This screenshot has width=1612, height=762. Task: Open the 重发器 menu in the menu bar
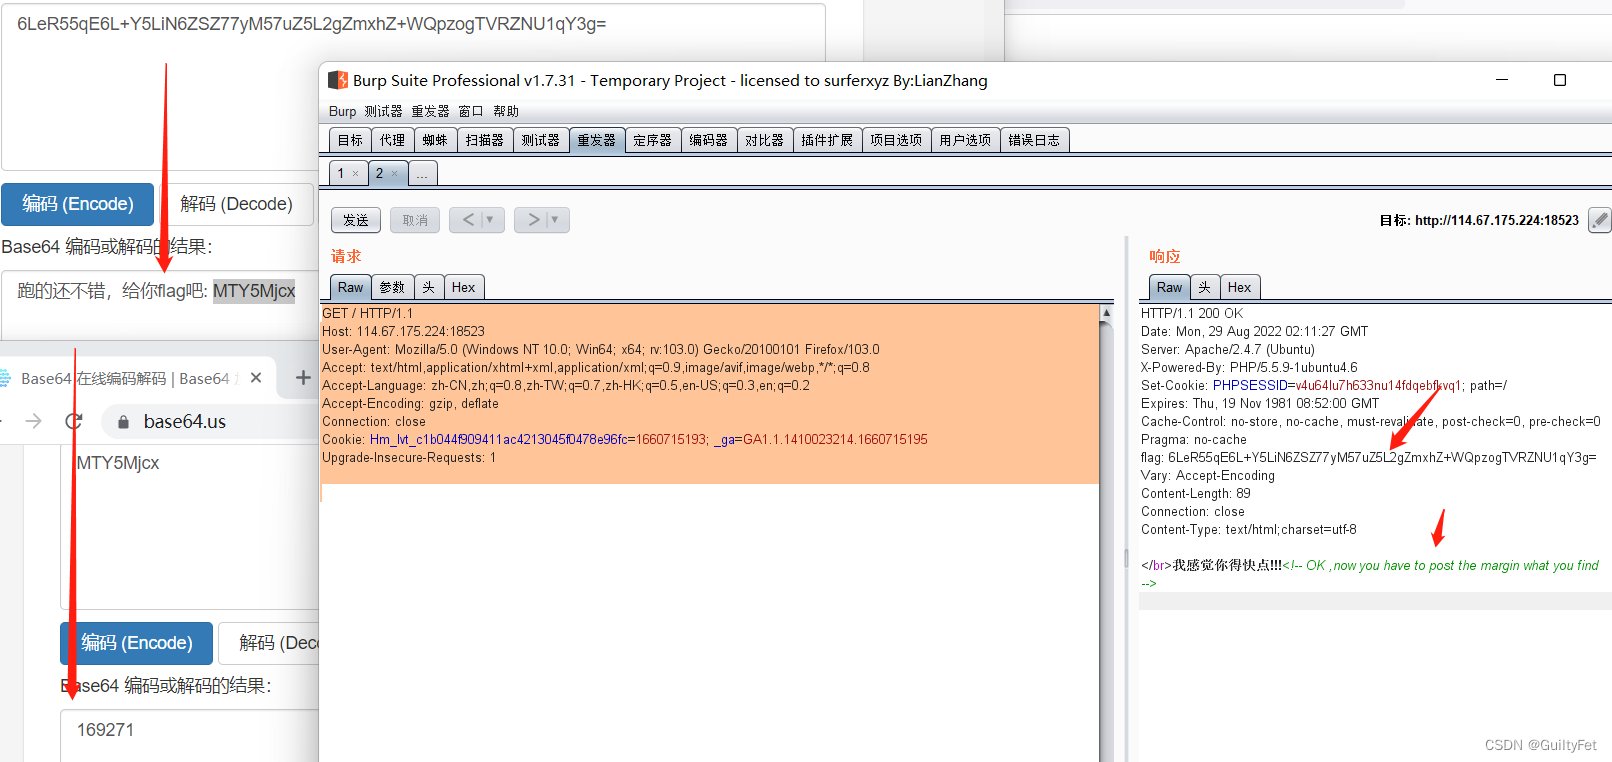point(430,111)
